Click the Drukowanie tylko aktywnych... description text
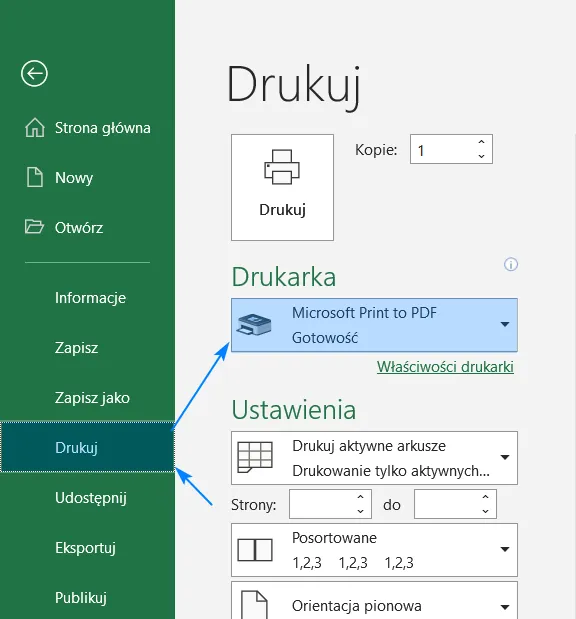 [391, 471]
